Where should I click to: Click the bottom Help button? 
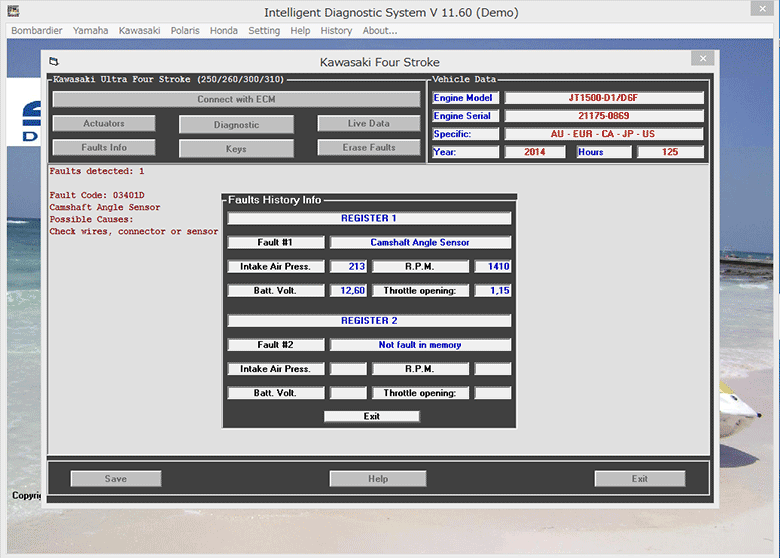(x=378, y=478)
